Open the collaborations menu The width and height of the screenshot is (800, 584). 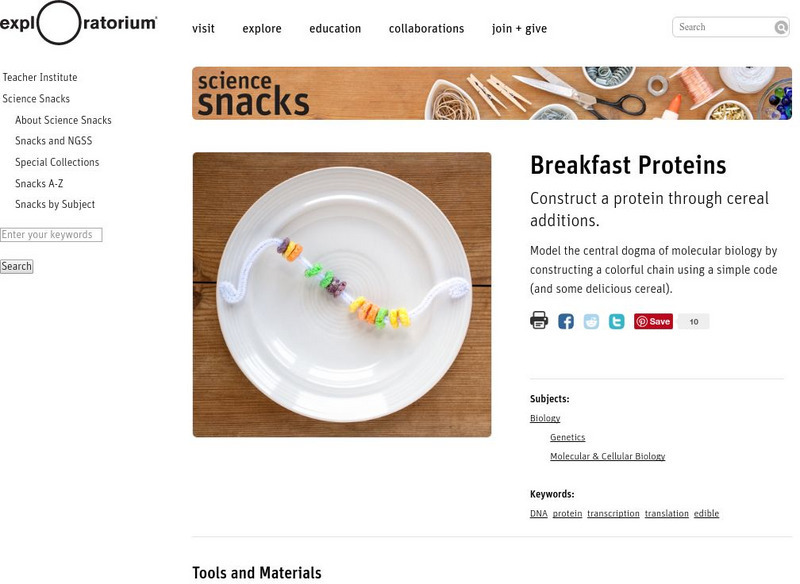426,29
